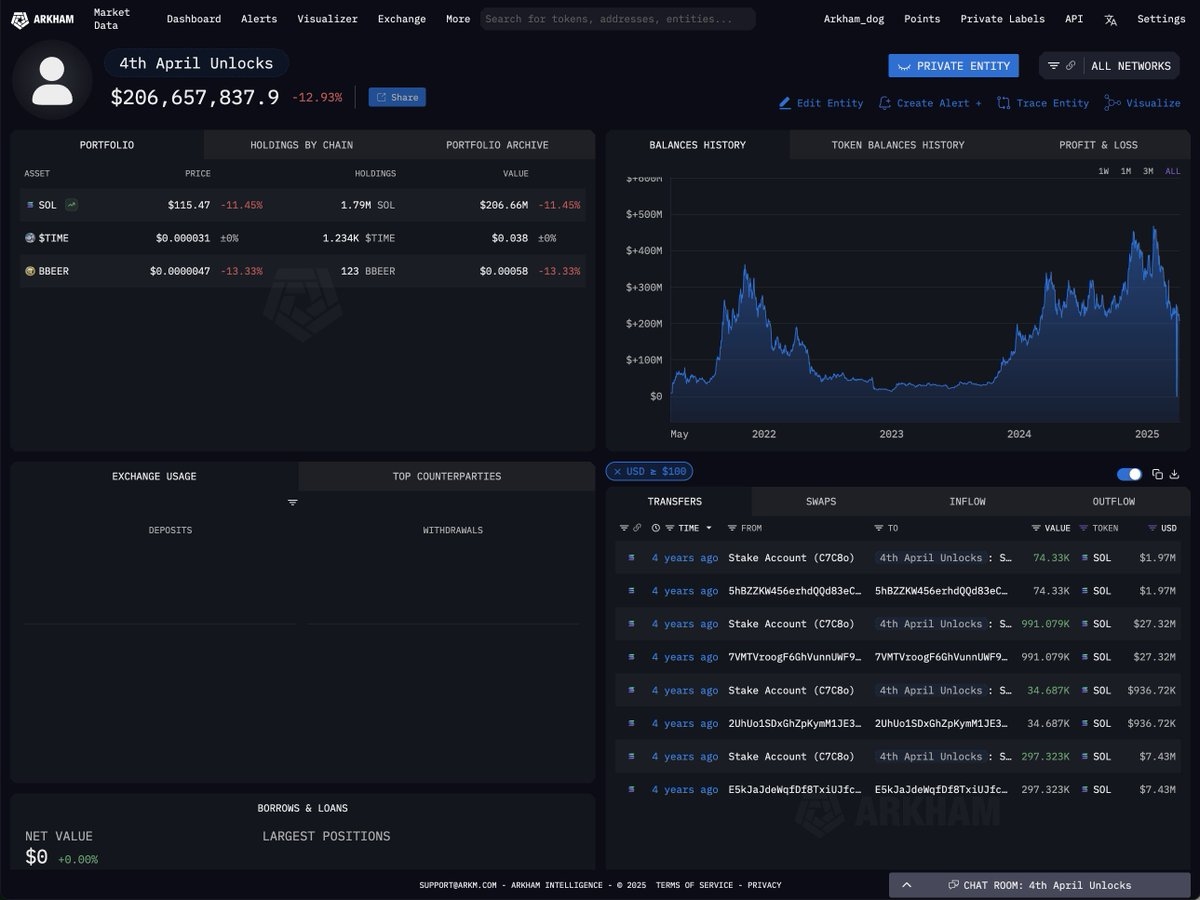Open the All Networks dropdown
Image resolution: width=1200 pixels, height=900 pixels.
tap(1109, 66)
